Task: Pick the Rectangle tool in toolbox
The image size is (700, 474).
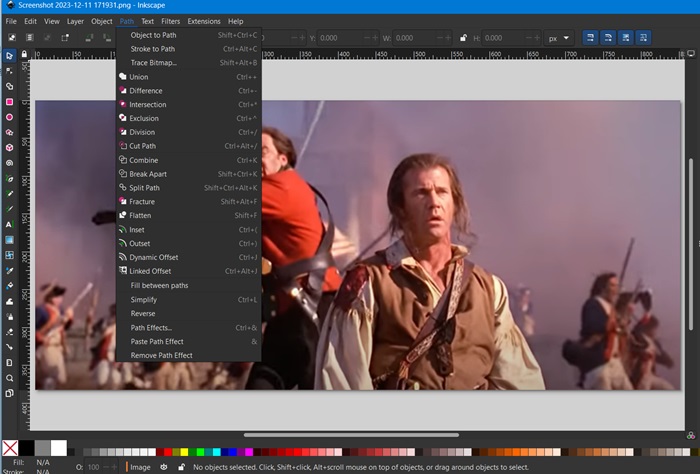Action: [10, 102]
